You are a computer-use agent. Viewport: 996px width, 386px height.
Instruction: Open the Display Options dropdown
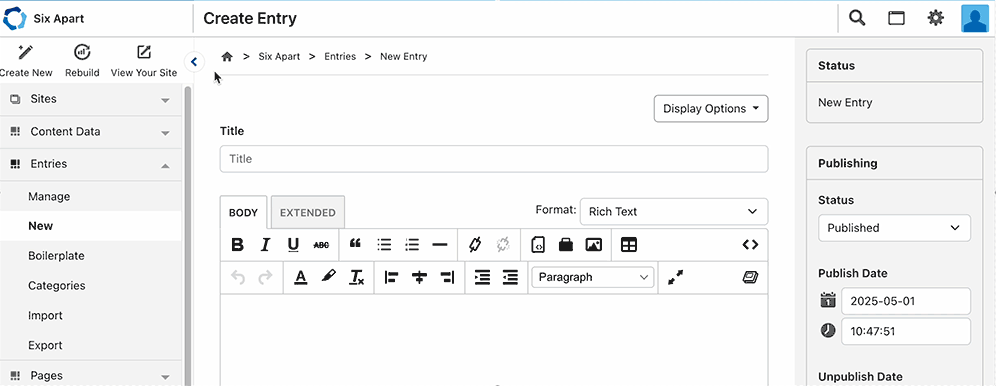coord(711,109)
